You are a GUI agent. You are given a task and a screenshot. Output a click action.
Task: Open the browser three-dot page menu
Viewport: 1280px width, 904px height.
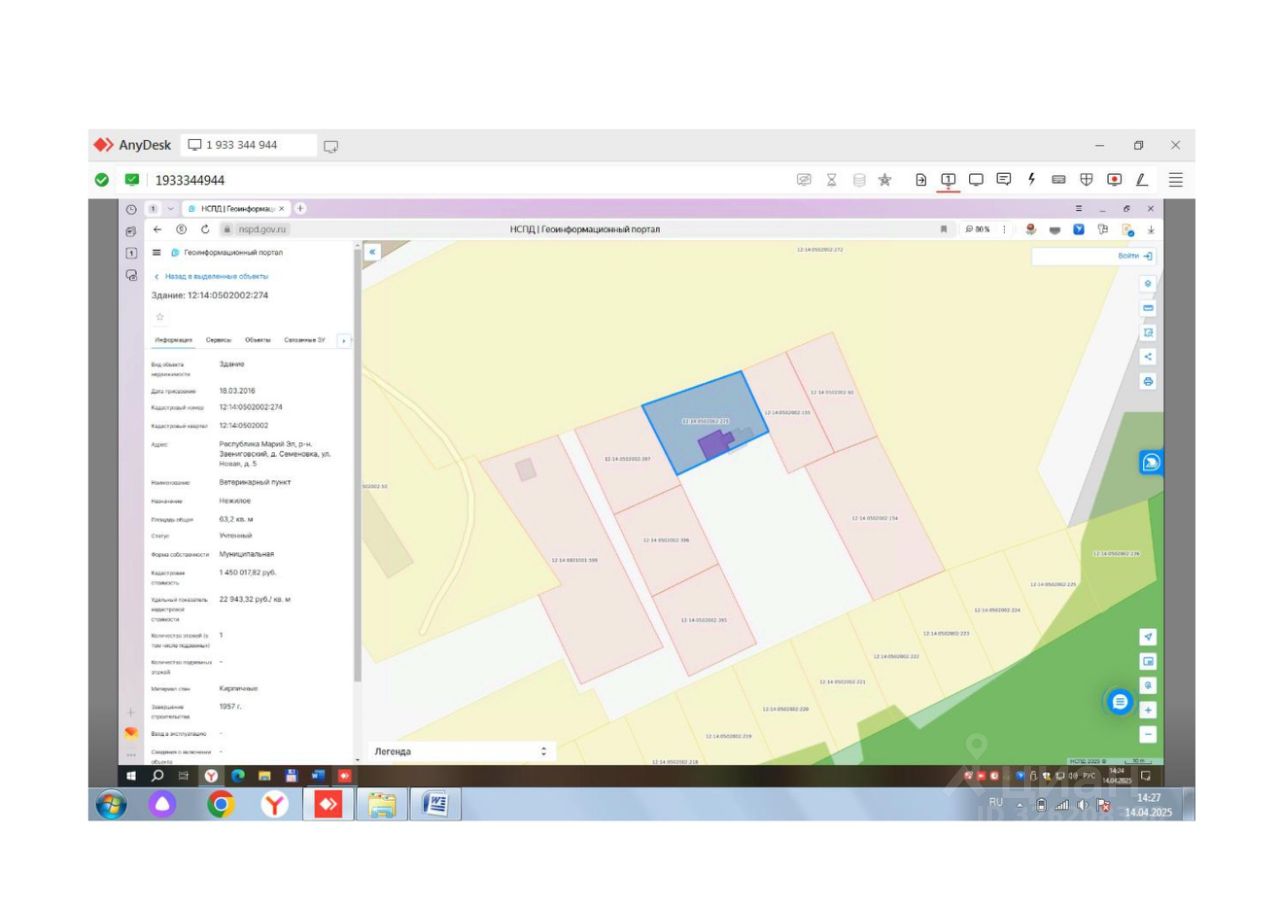point(1004,229)
